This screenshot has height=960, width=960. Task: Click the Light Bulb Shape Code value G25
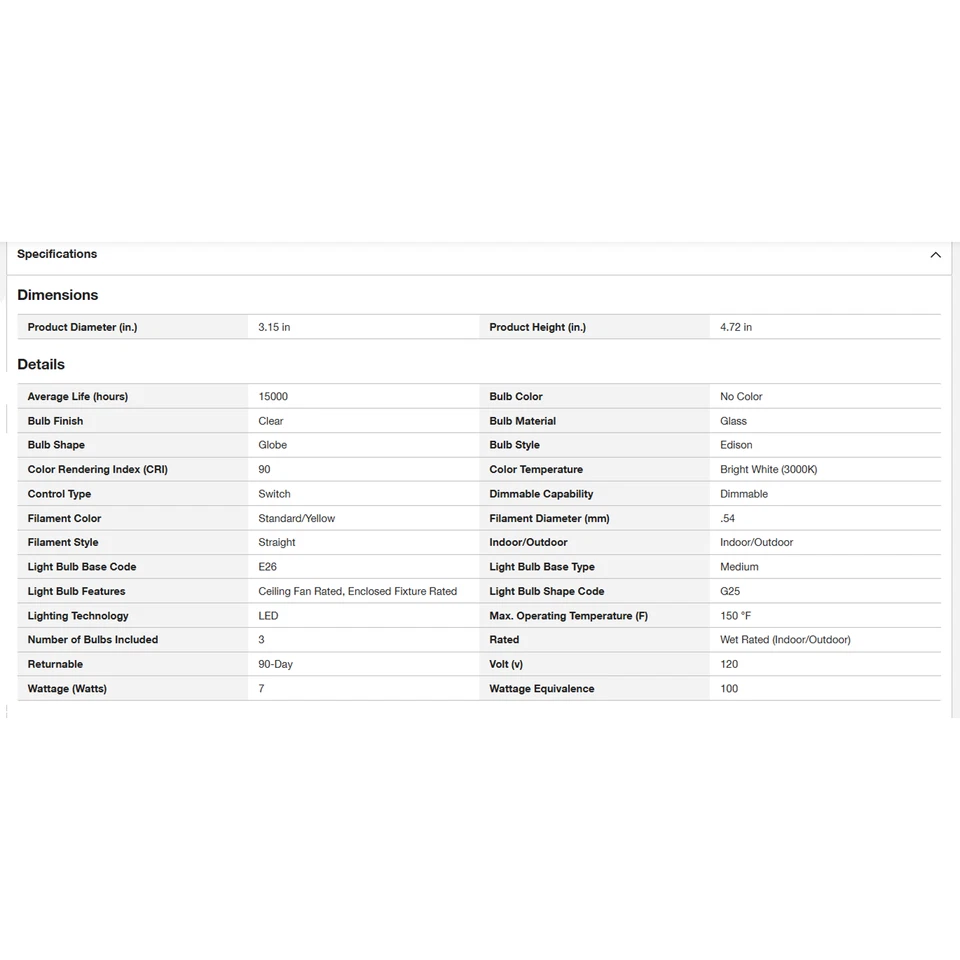[x=730, y=591]
